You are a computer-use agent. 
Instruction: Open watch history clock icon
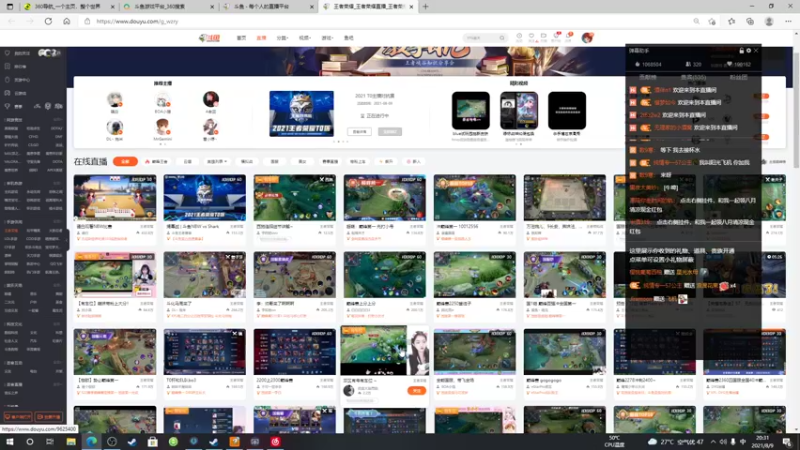(x=519, y=37)
